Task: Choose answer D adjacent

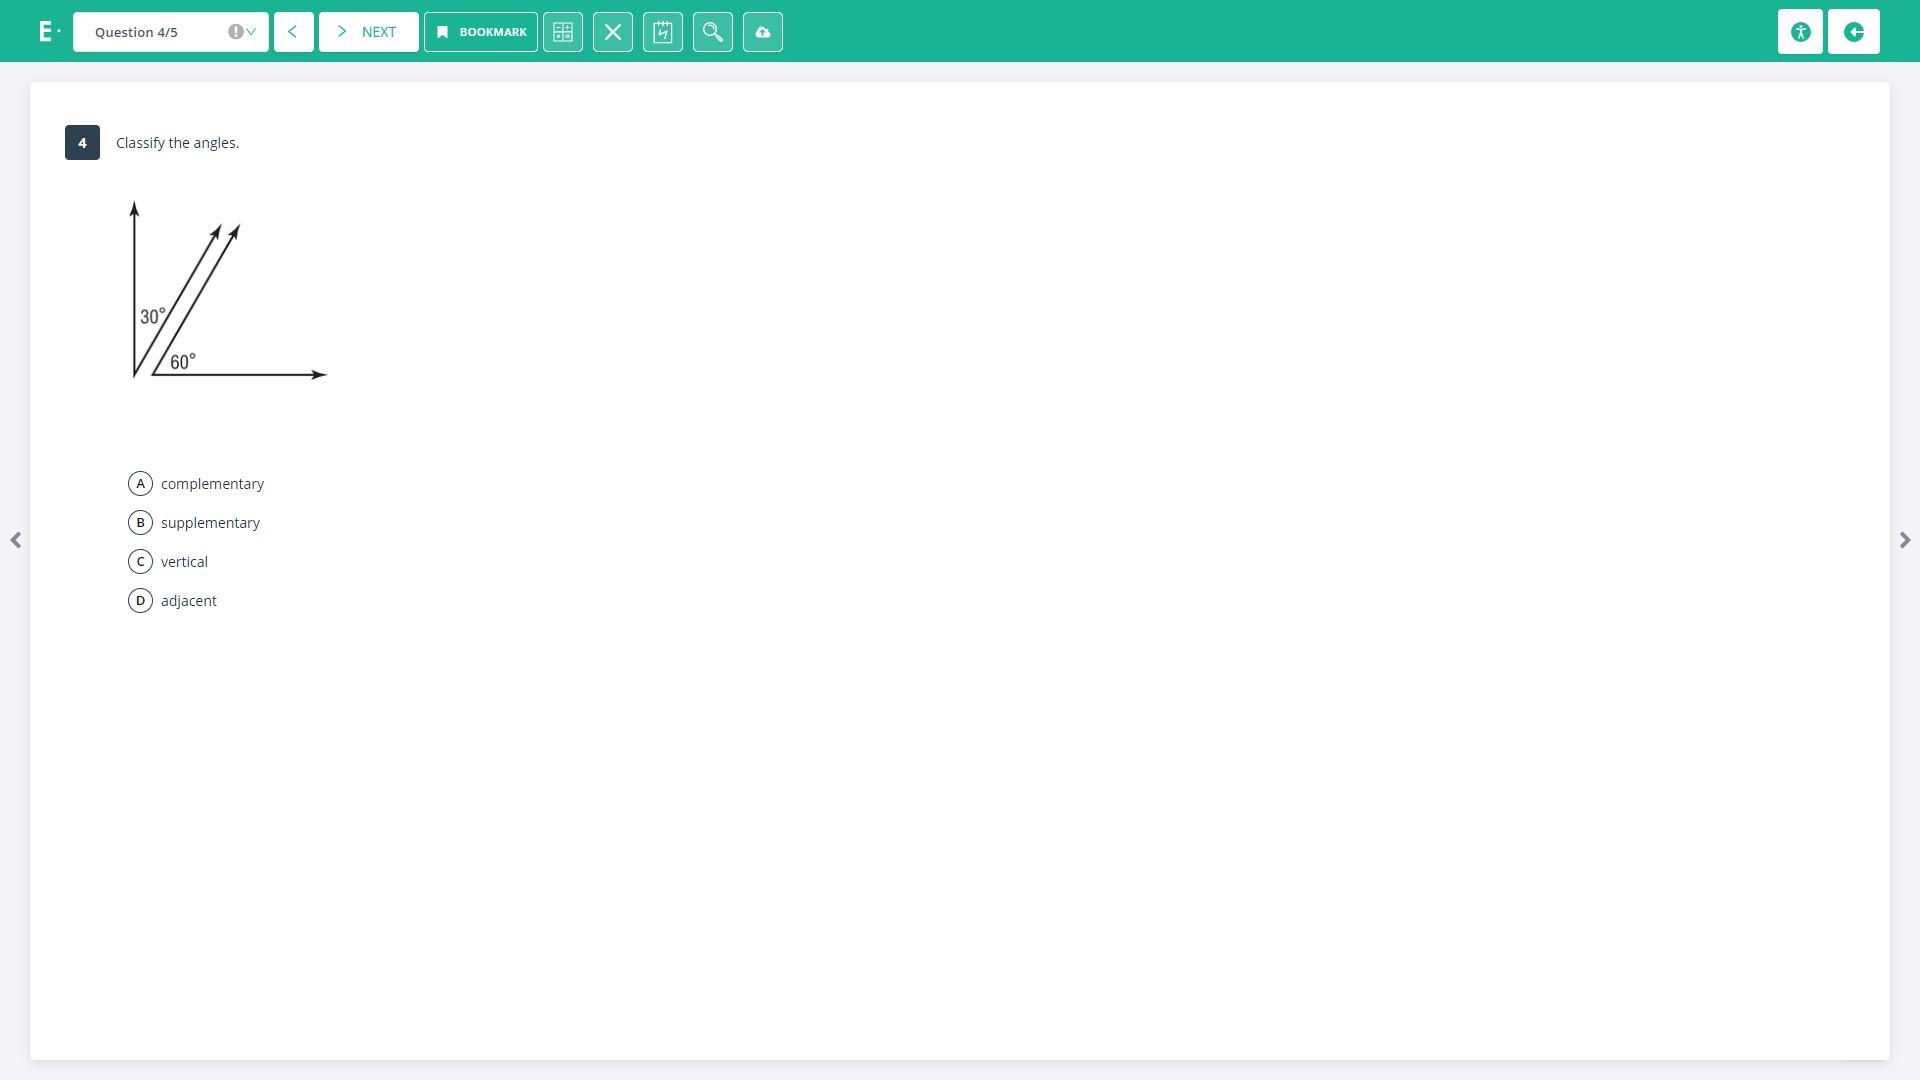Action: (141, 601)
